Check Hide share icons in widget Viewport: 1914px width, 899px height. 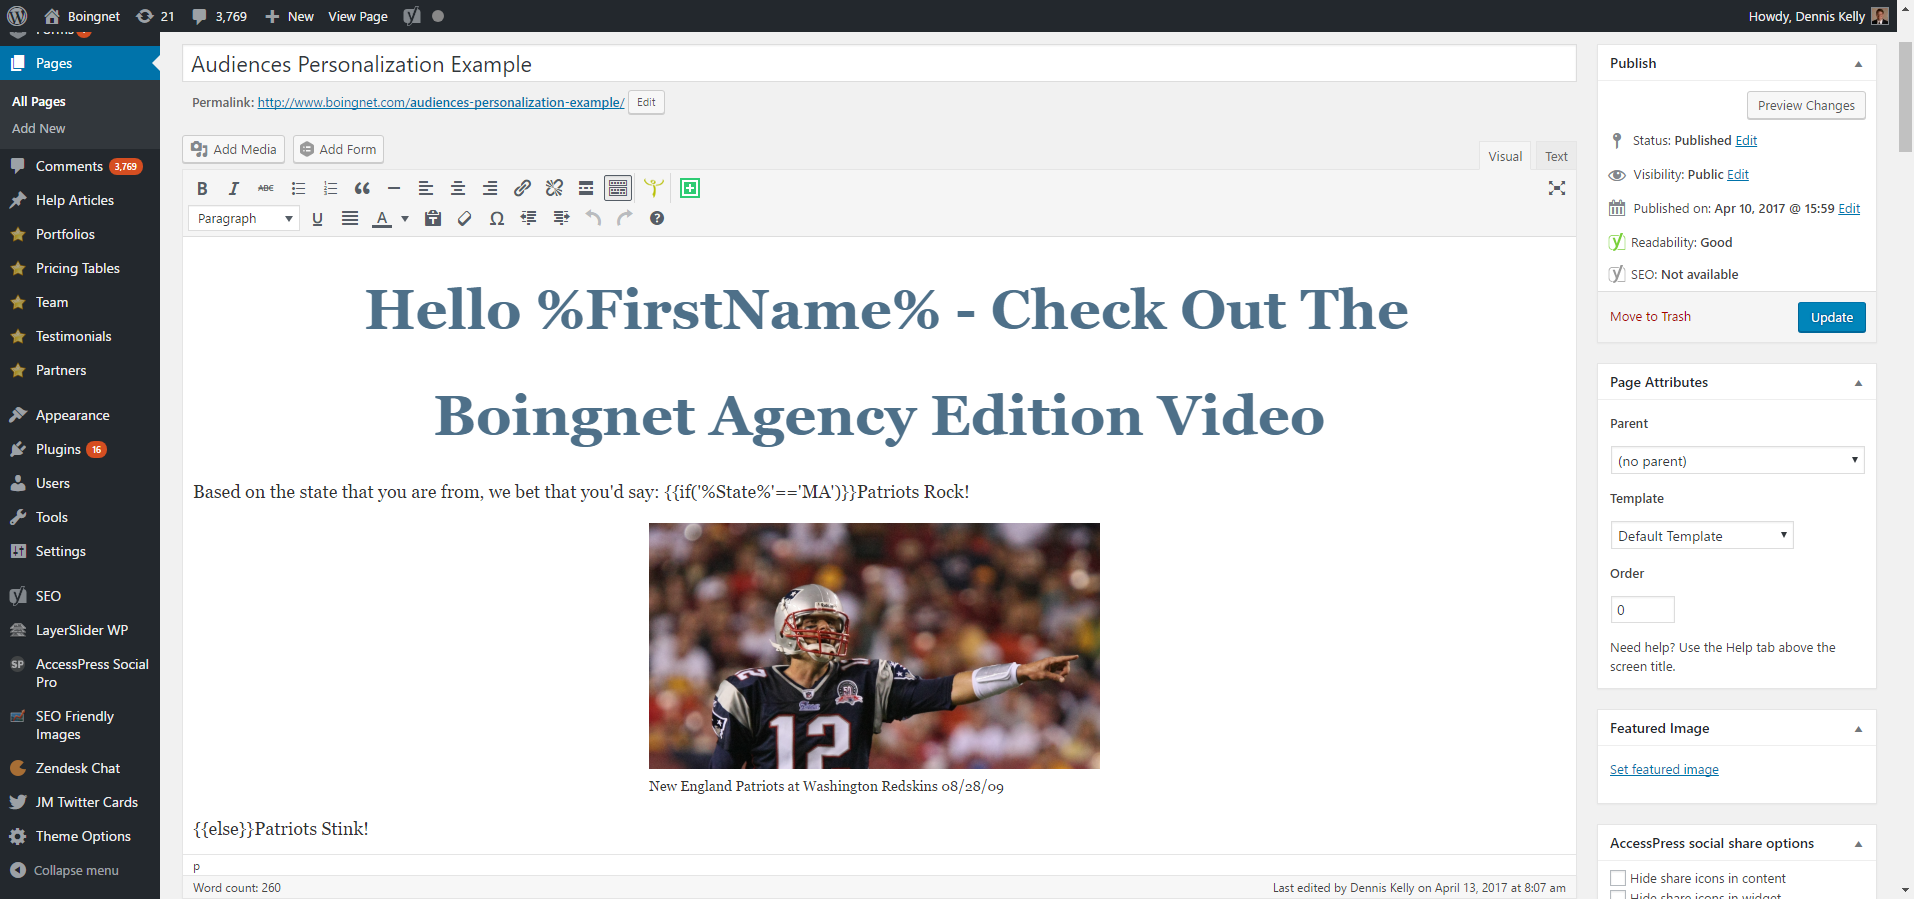pyautogui.click(x=1618, y=895)
